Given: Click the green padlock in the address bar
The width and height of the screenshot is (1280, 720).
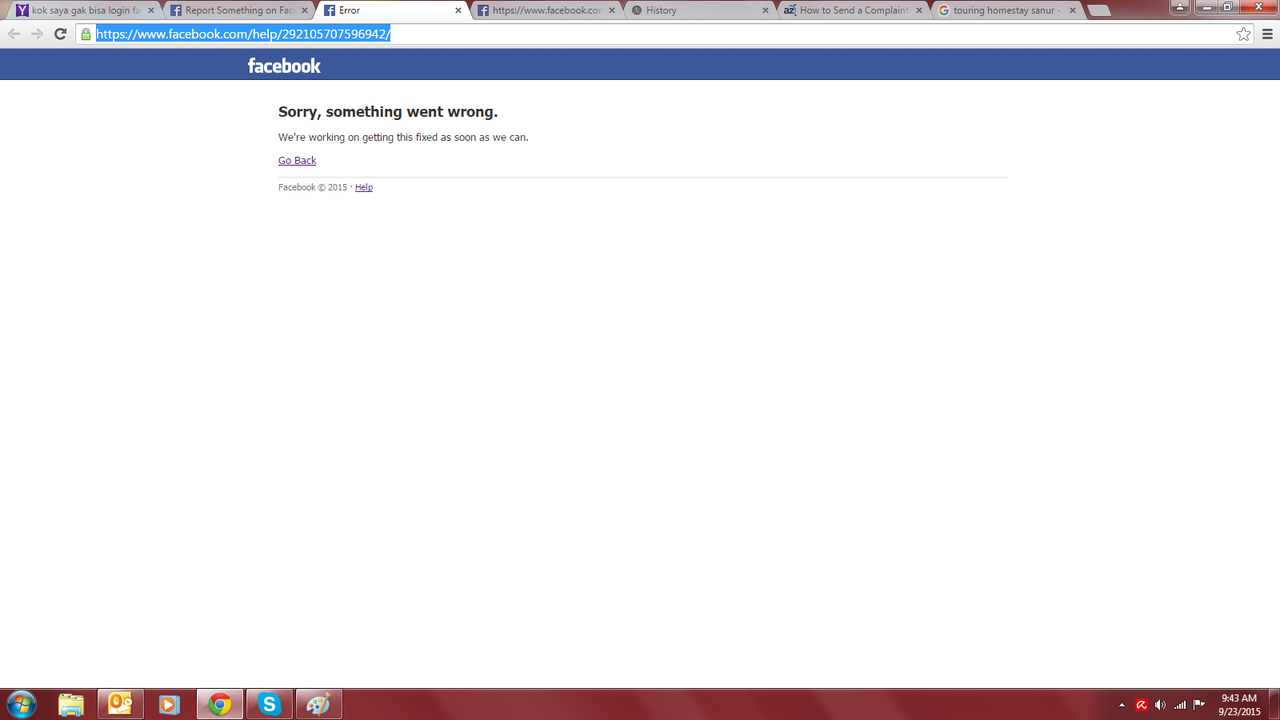Looking at the screenshot, I should pyautogui.click(x=86, y=34).
